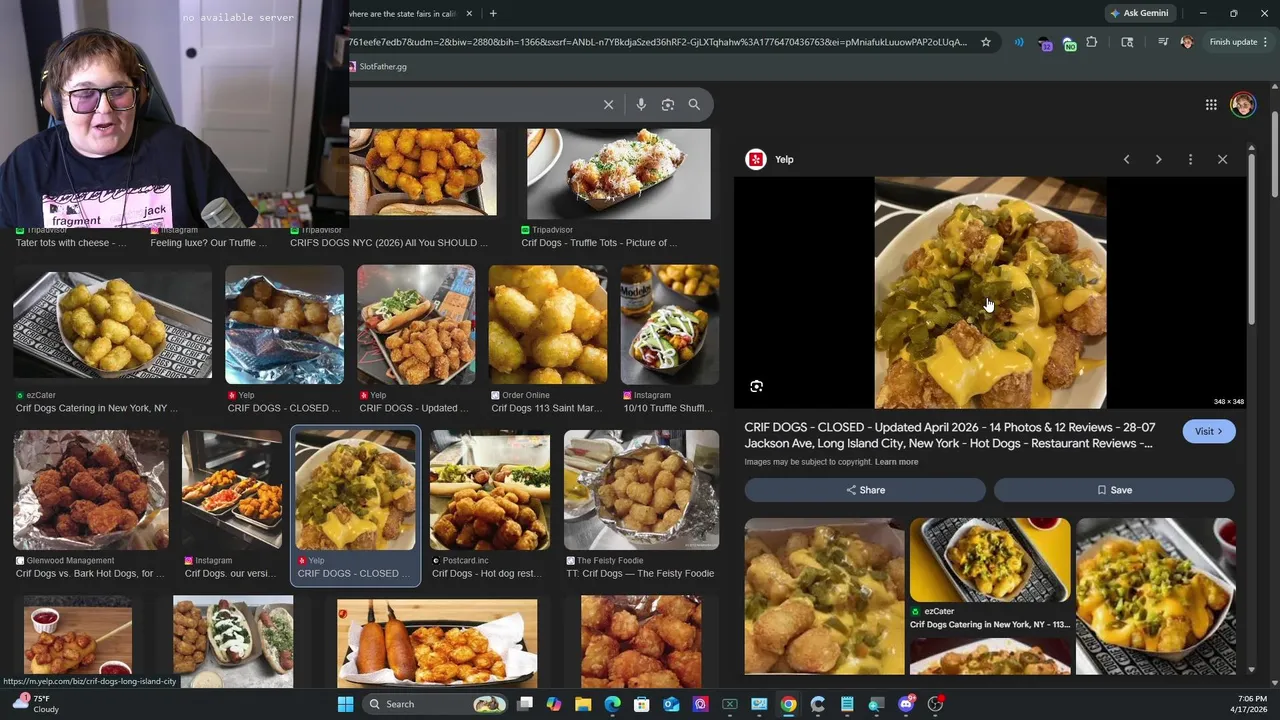Open 'Crif Dogs Catering in New York, NY - 113...' link
Screen dimensions: 1280x720
(990, 625)
